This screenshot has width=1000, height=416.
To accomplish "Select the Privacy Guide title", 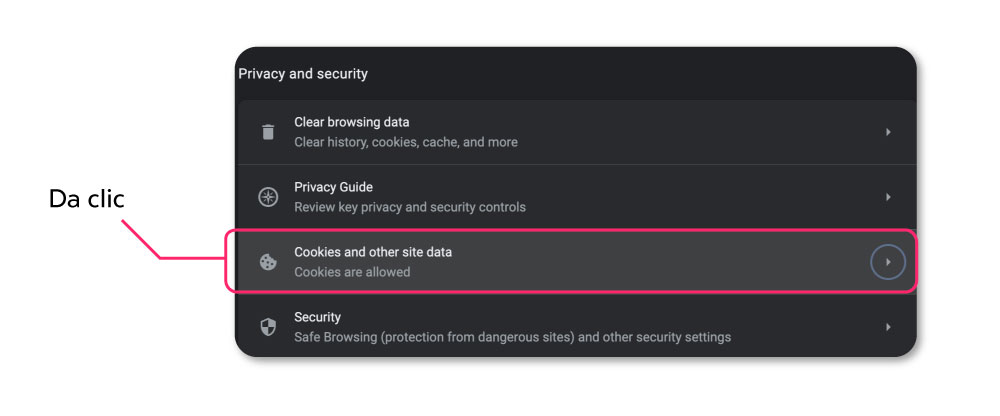I will tap(334, 187).
